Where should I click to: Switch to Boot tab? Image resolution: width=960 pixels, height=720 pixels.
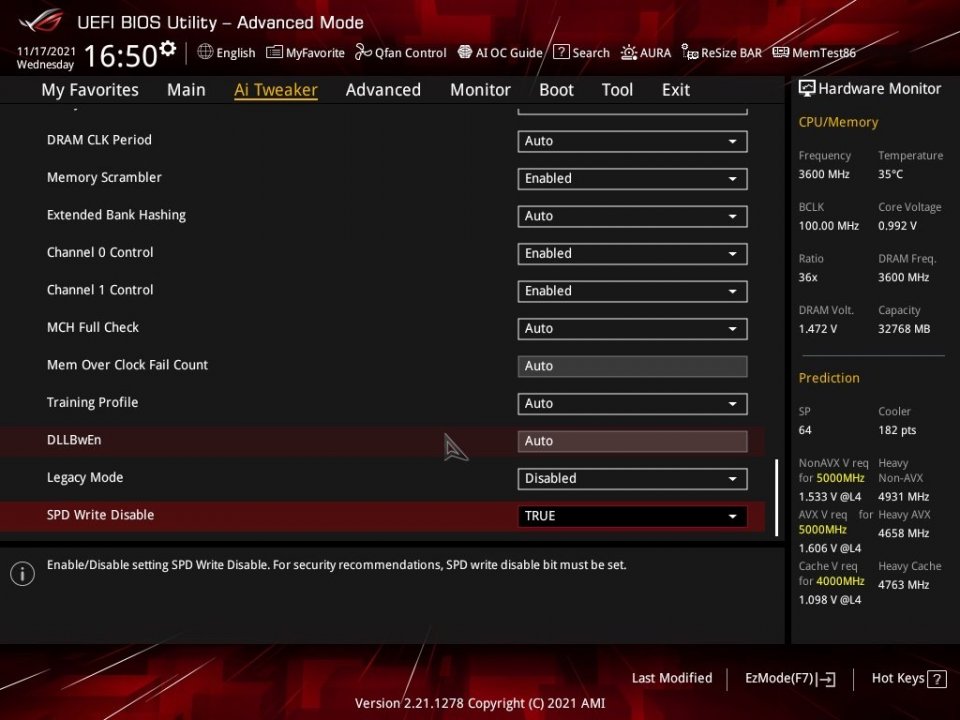coord(556,90)
